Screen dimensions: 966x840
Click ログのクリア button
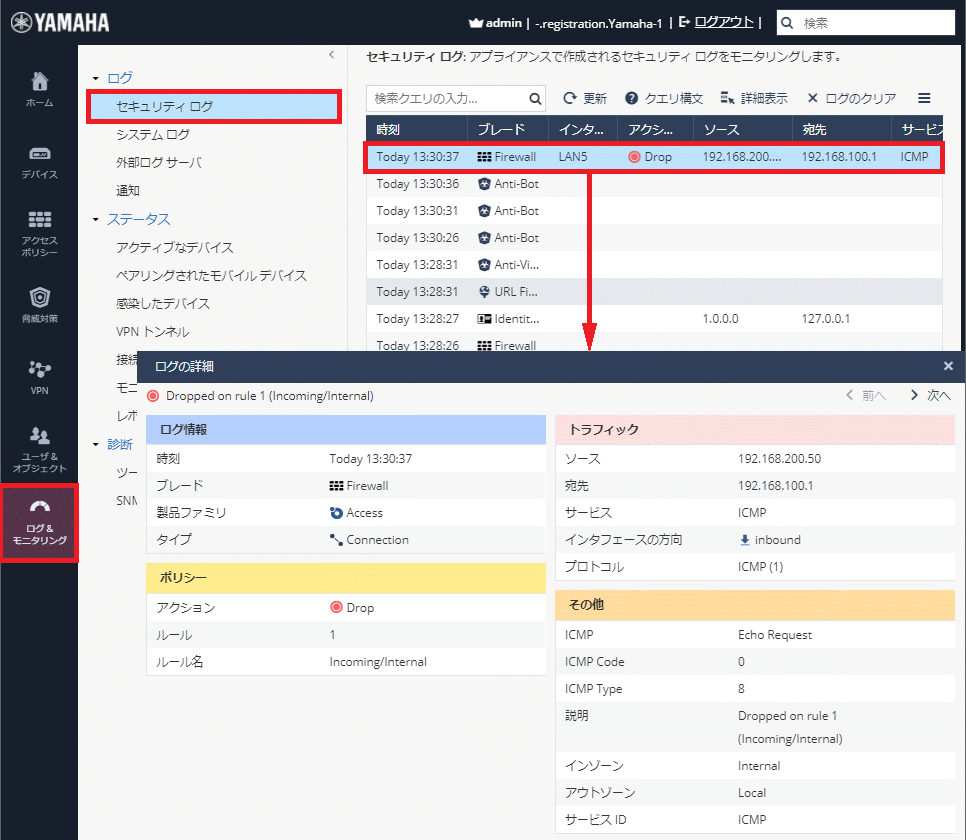(x=851, y=99)
